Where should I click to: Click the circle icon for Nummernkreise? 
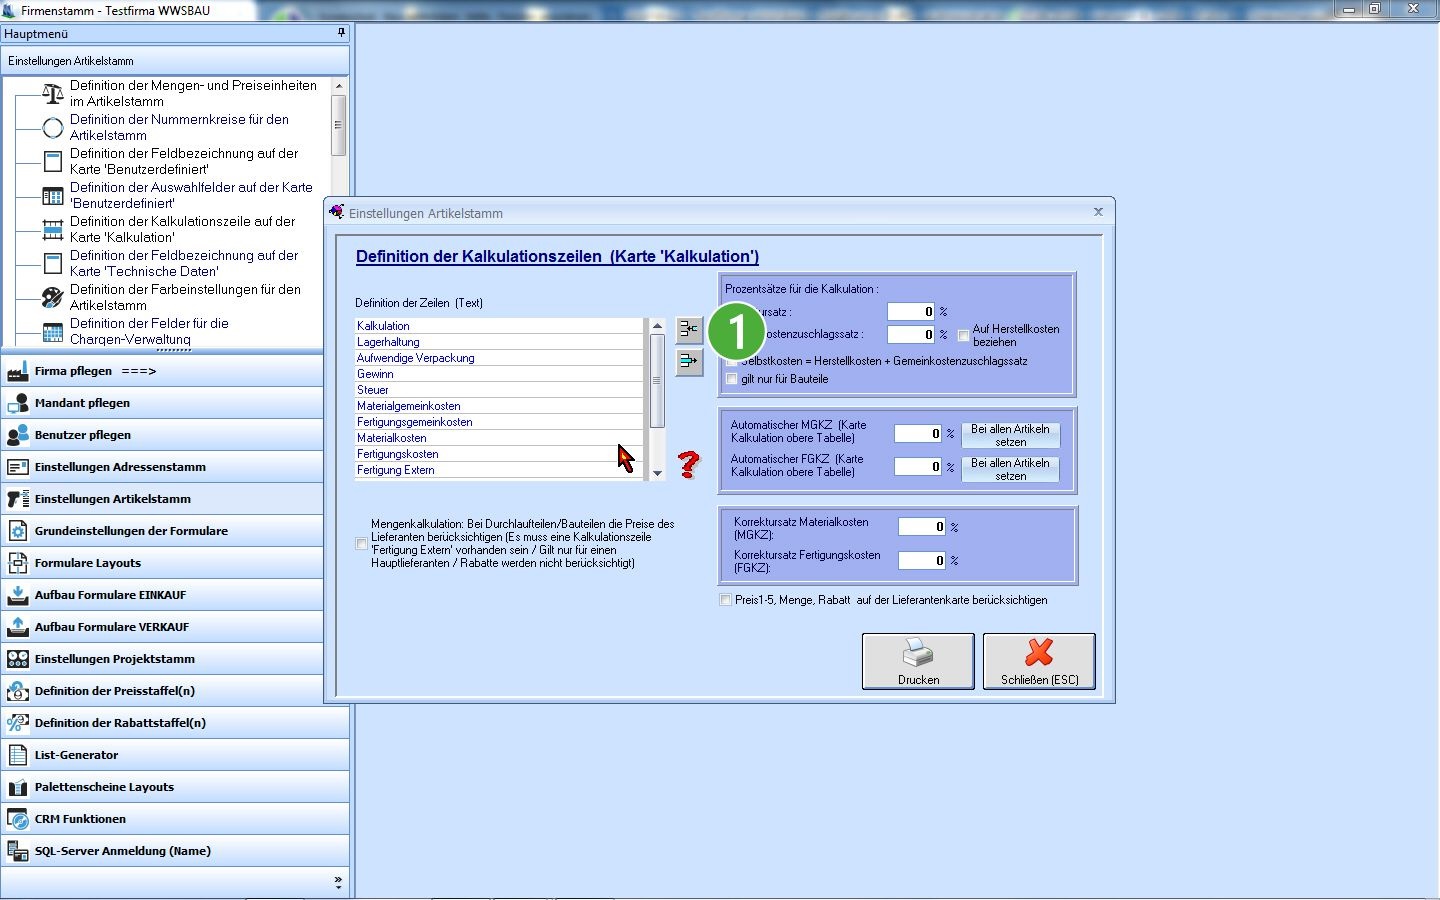(53, 128)
